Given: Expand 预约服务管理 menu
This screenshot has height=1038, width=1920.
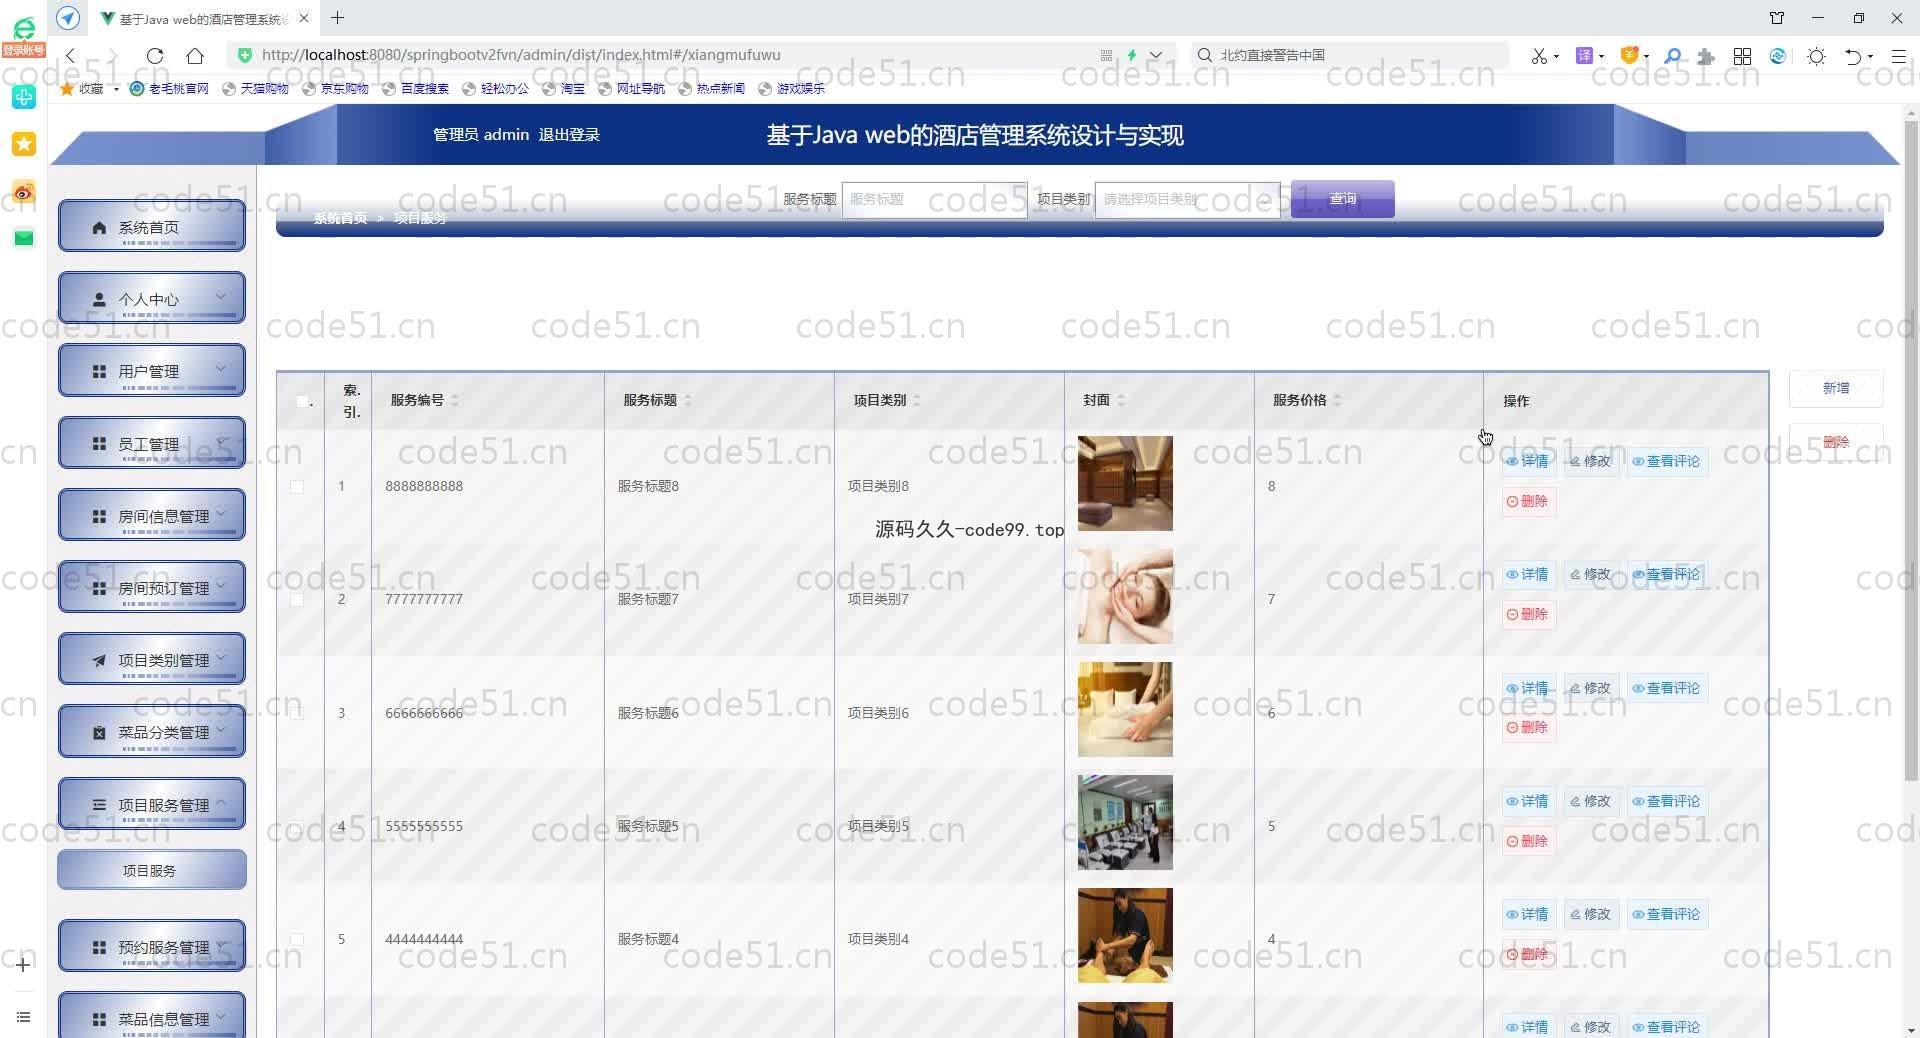Looking at the screenshot, I should tap(152, 946).
